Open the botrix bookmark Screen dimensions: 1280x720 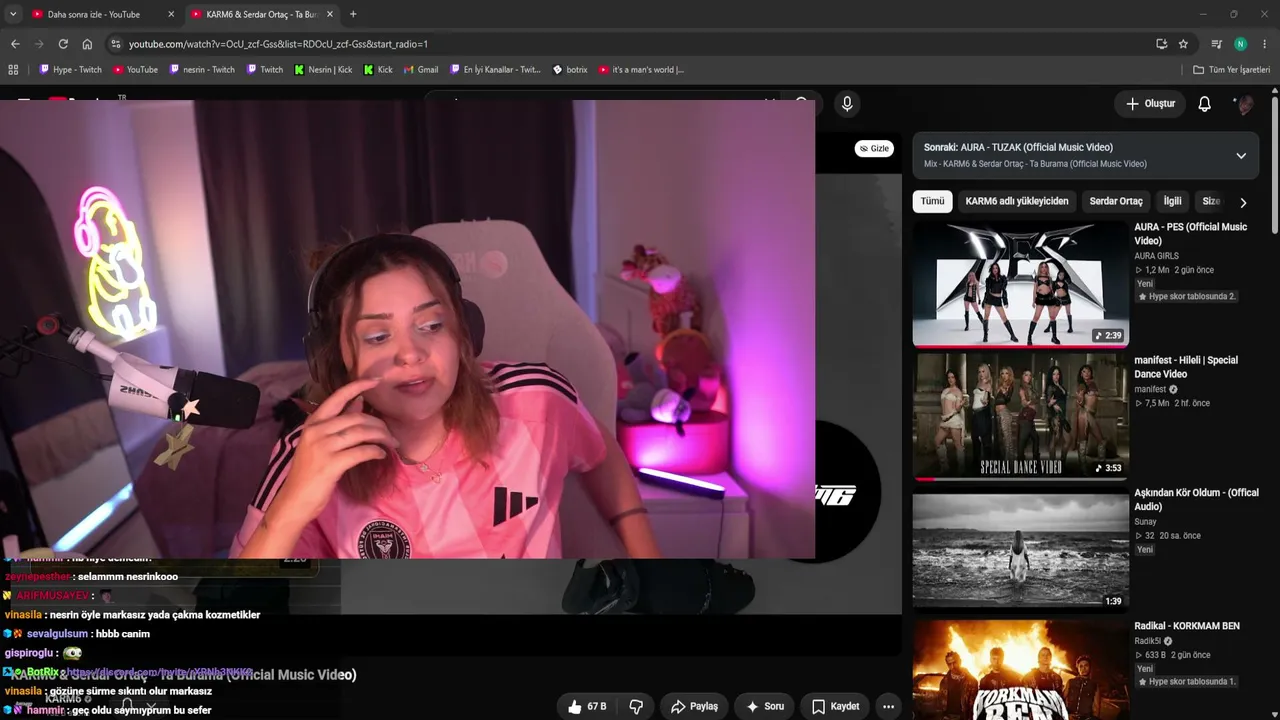(570, 70)
